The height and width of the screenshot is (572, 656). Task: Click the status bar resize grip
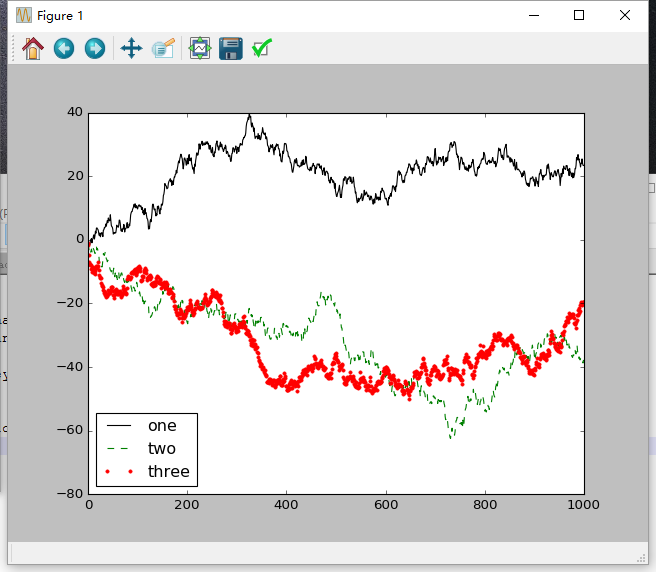[x=641, y=559]
